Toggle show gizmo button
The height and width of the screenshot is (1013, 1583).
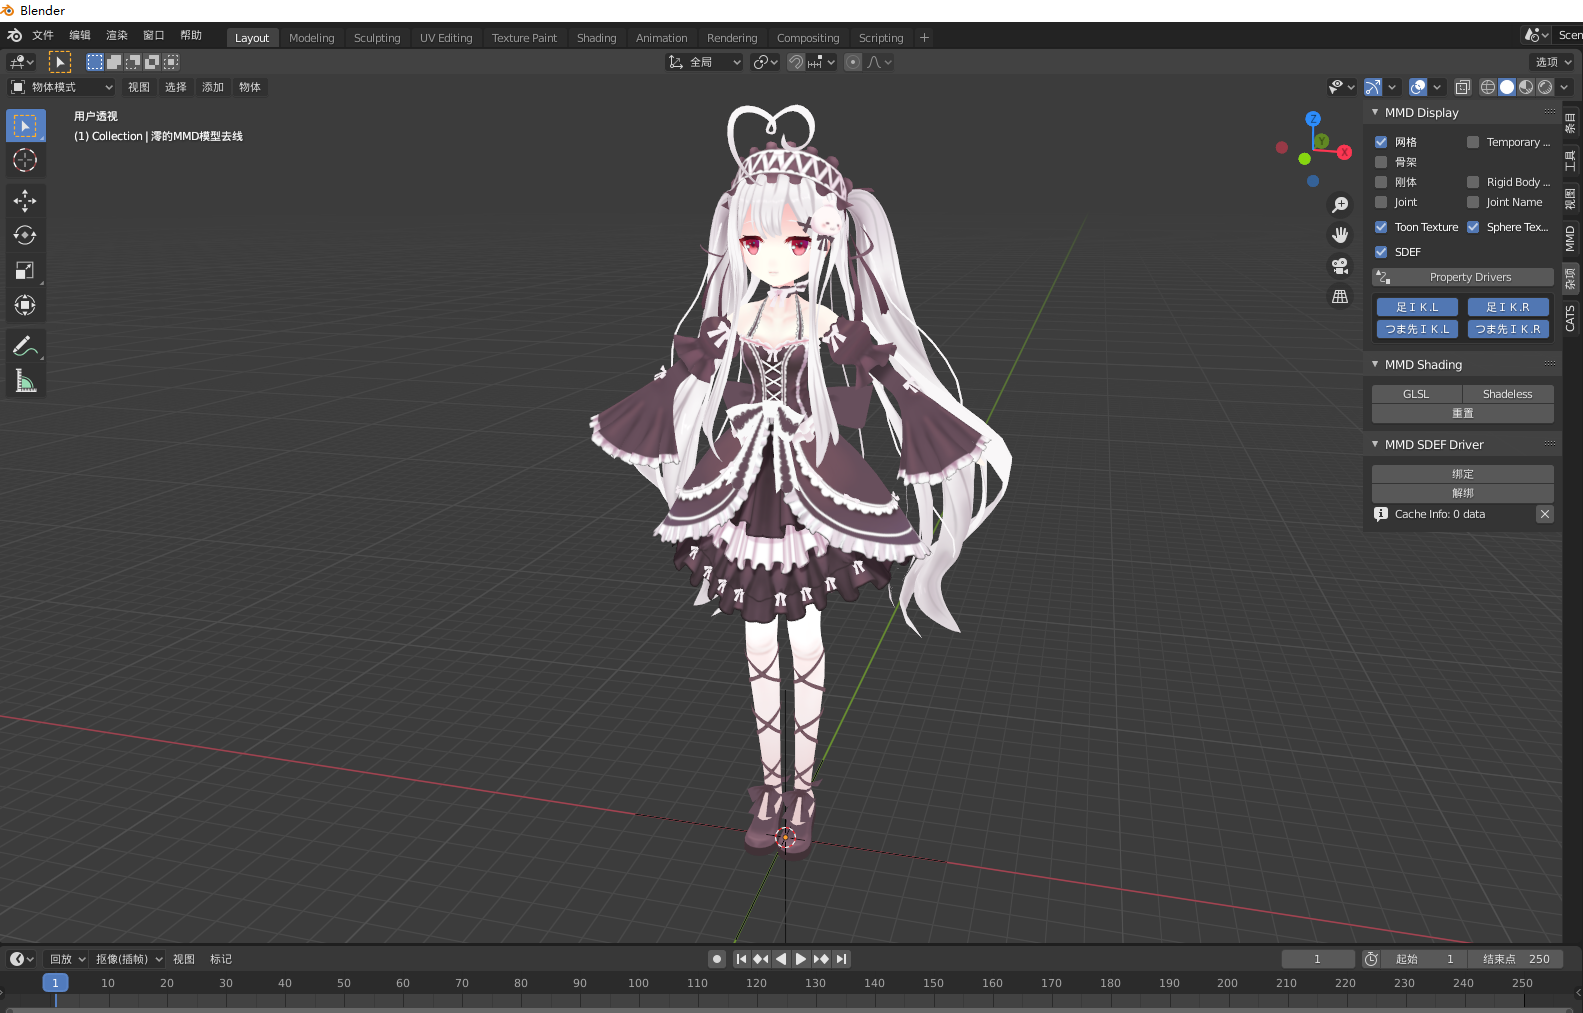[1373, 87]
